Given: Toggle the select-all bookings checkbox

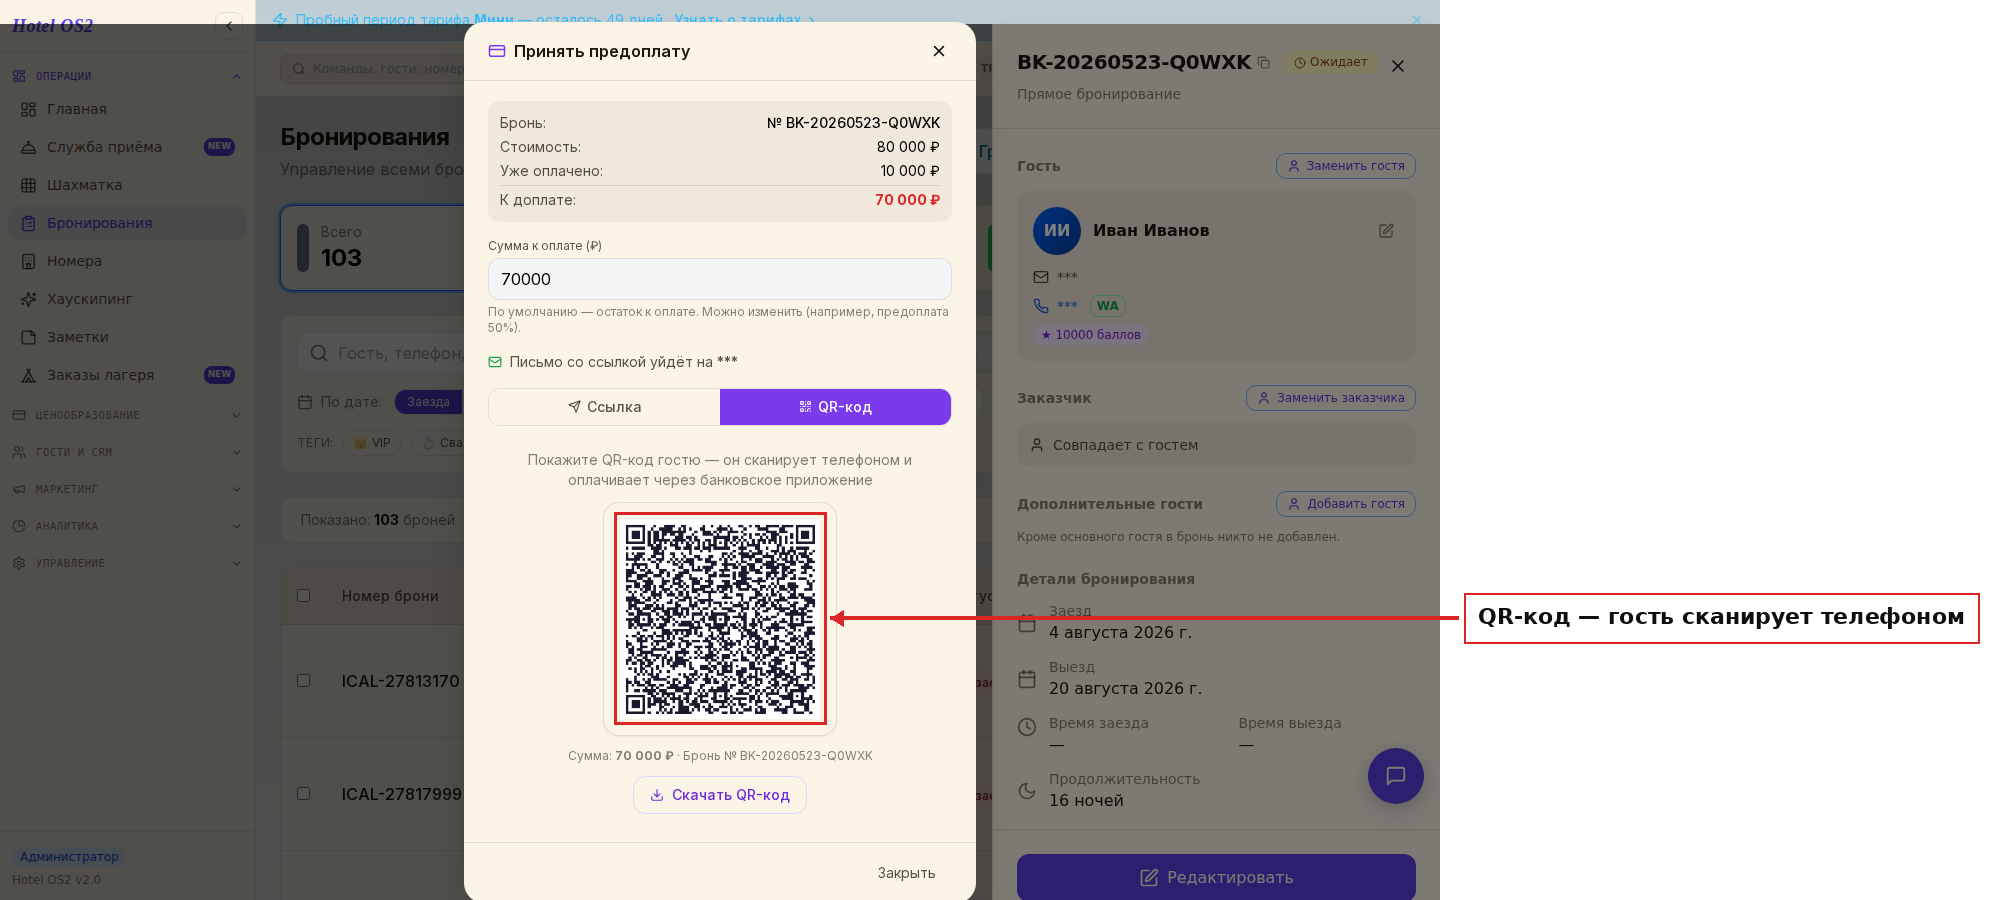Looking at the screenshot, I should pos(303,596).
